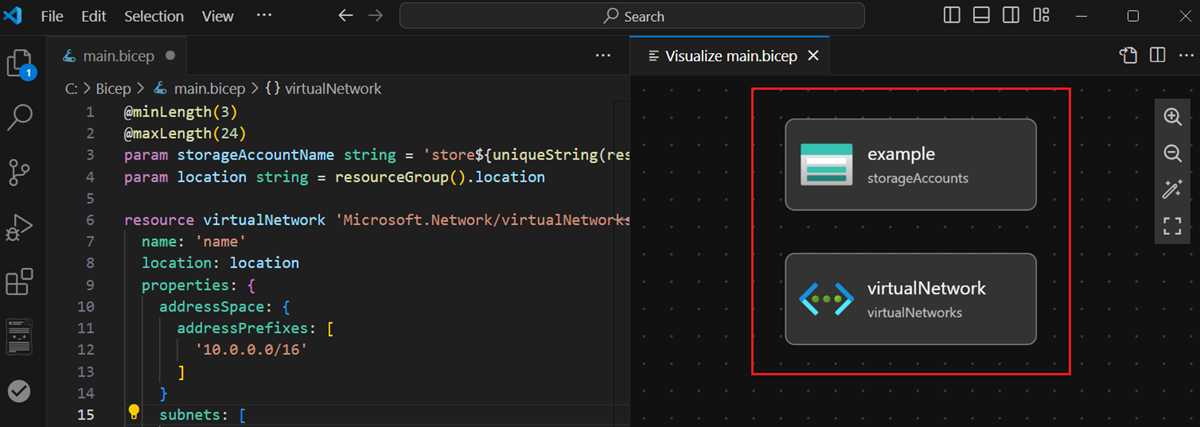Open the File menu

53,16
